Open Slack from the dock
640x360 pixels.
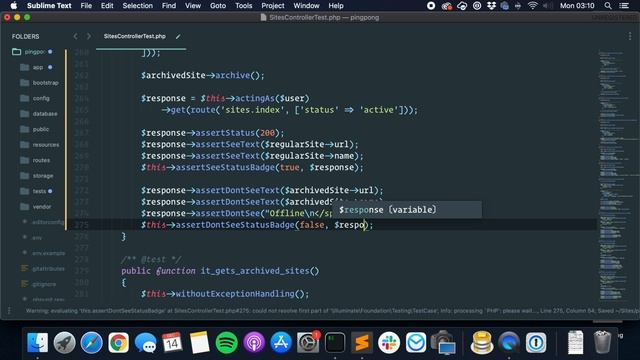(389, 342)
